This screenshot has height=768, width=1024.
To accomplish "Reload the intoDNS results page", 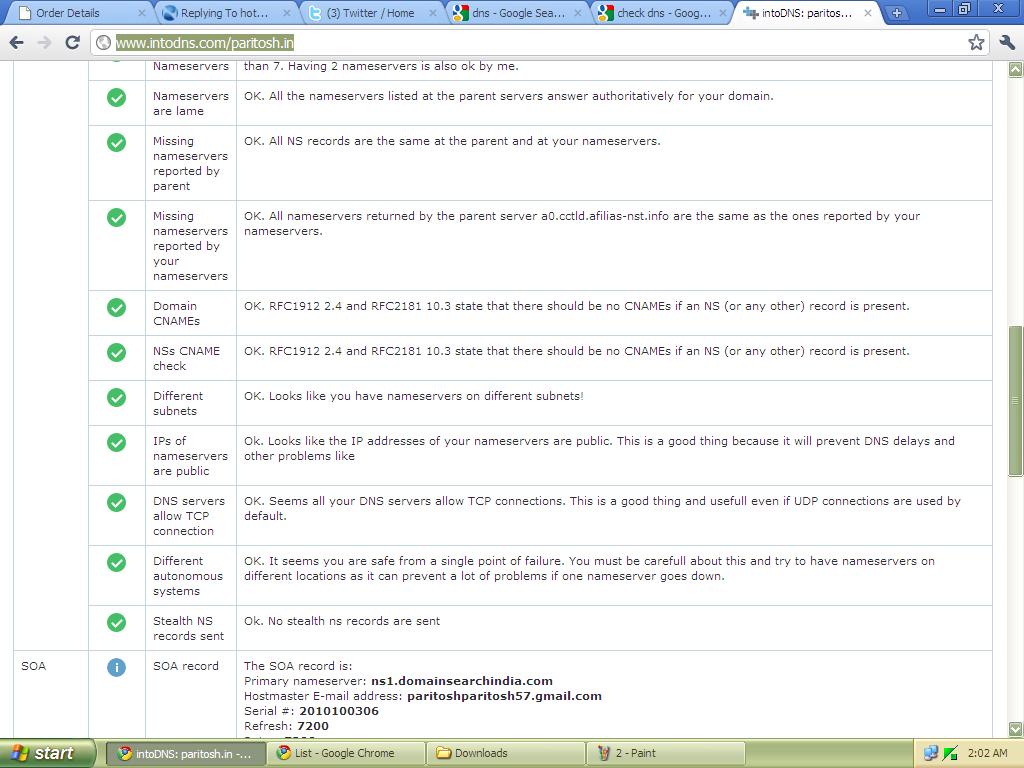I will tap(70, 43).
